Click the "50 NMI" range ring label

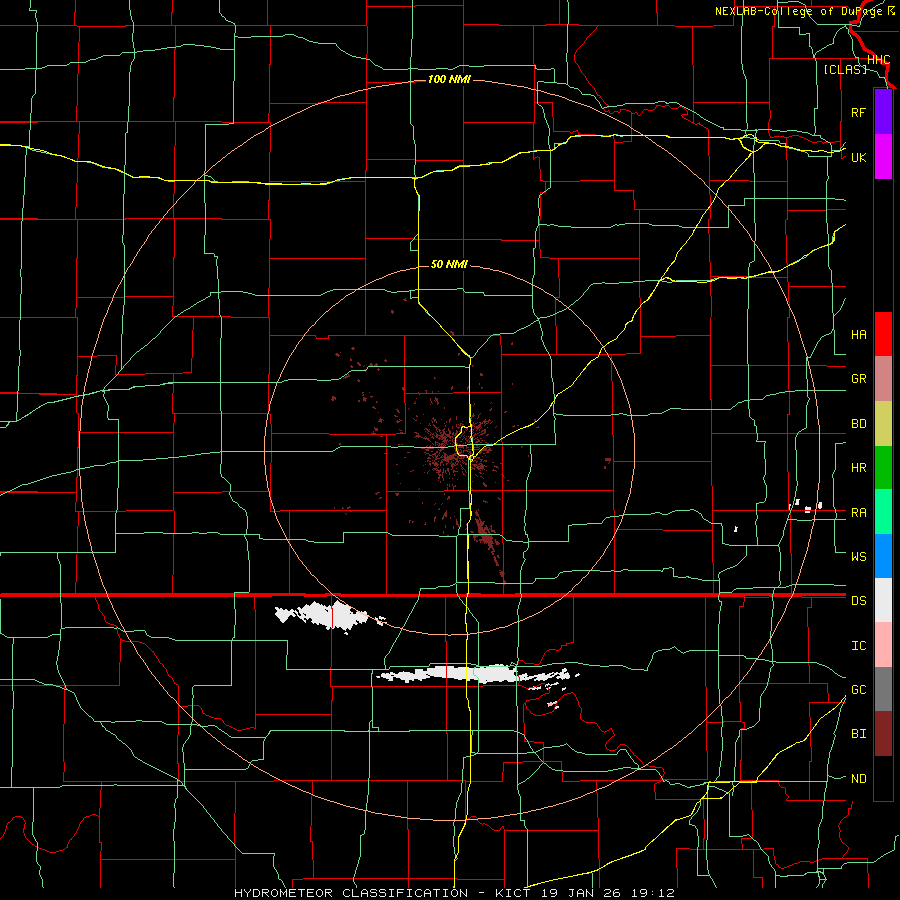(449, 264)
